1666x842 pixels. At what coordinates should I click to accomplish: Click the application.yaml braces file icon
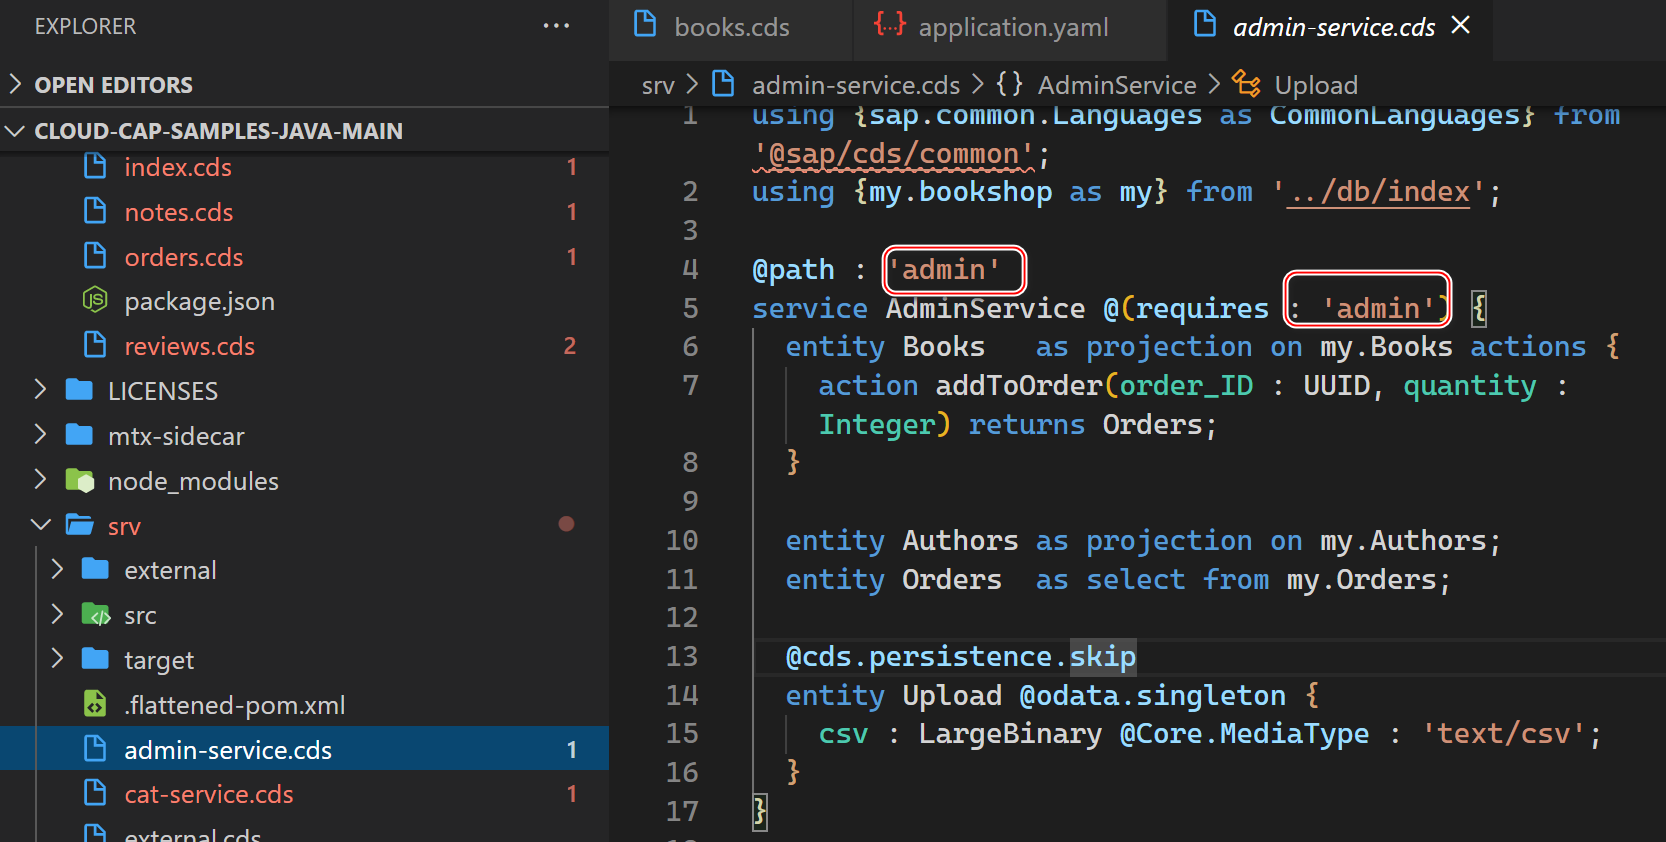pos(890,24)
